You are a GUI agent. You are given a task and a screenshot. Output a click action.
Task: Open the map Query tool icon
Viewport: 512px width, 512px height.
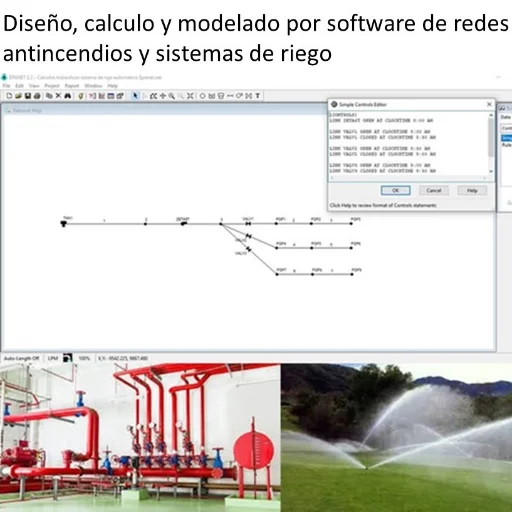[92, 96]
